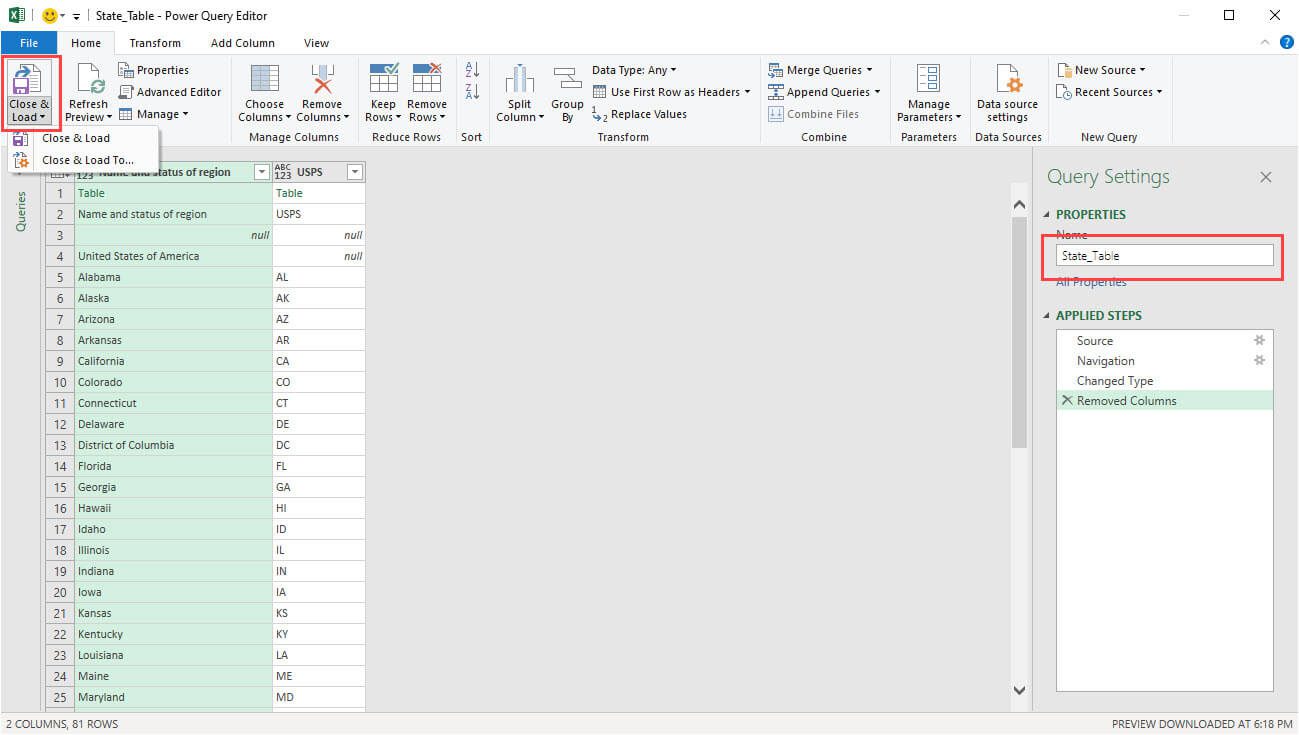
Task: Select Merge Queries from the Combine group
Action: (x=820, y=69)
